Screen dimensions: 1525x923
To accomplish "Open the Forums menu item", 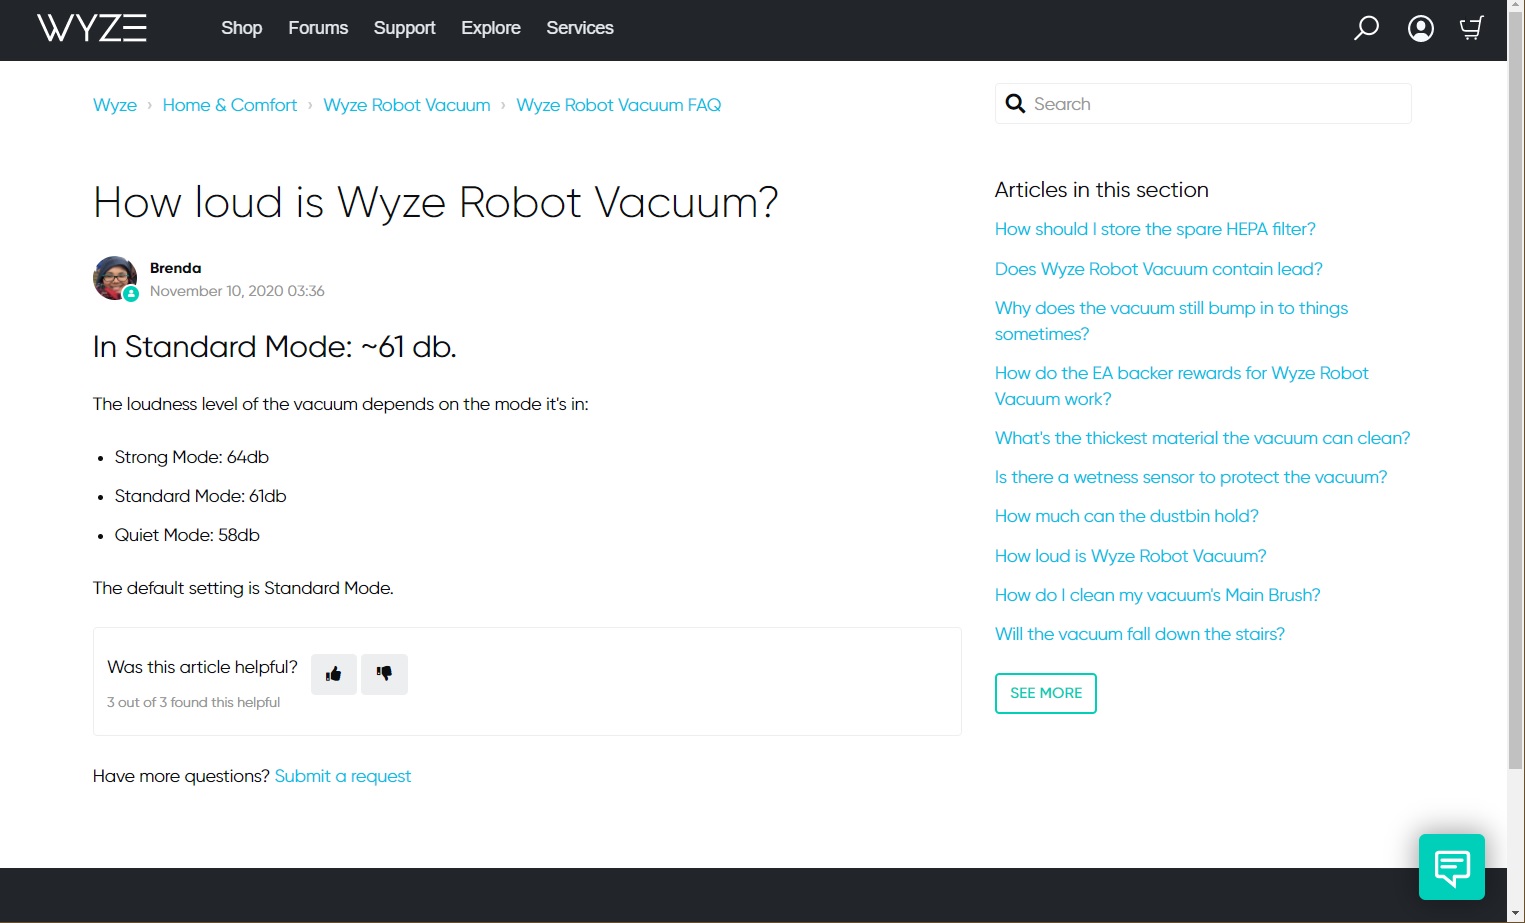I will [318, 28].
